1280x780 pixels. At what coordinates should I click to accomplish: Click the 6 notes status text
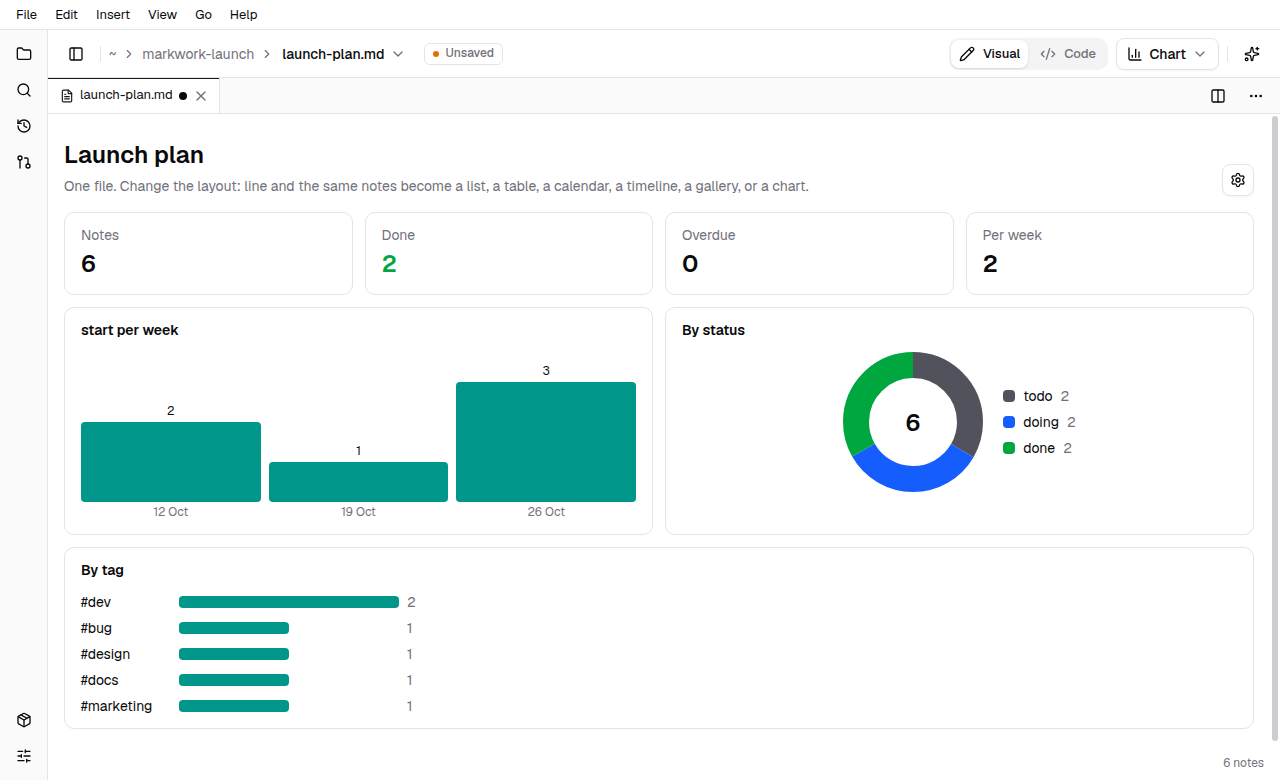[x=1243, y=763]
